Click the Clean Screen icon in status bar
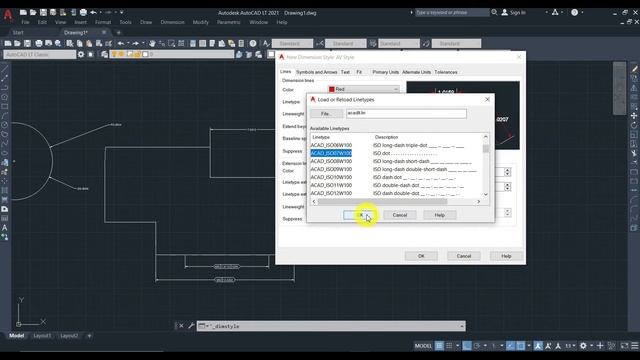The image size is (640, 360). pyautogui.click(x=624, y=346)
